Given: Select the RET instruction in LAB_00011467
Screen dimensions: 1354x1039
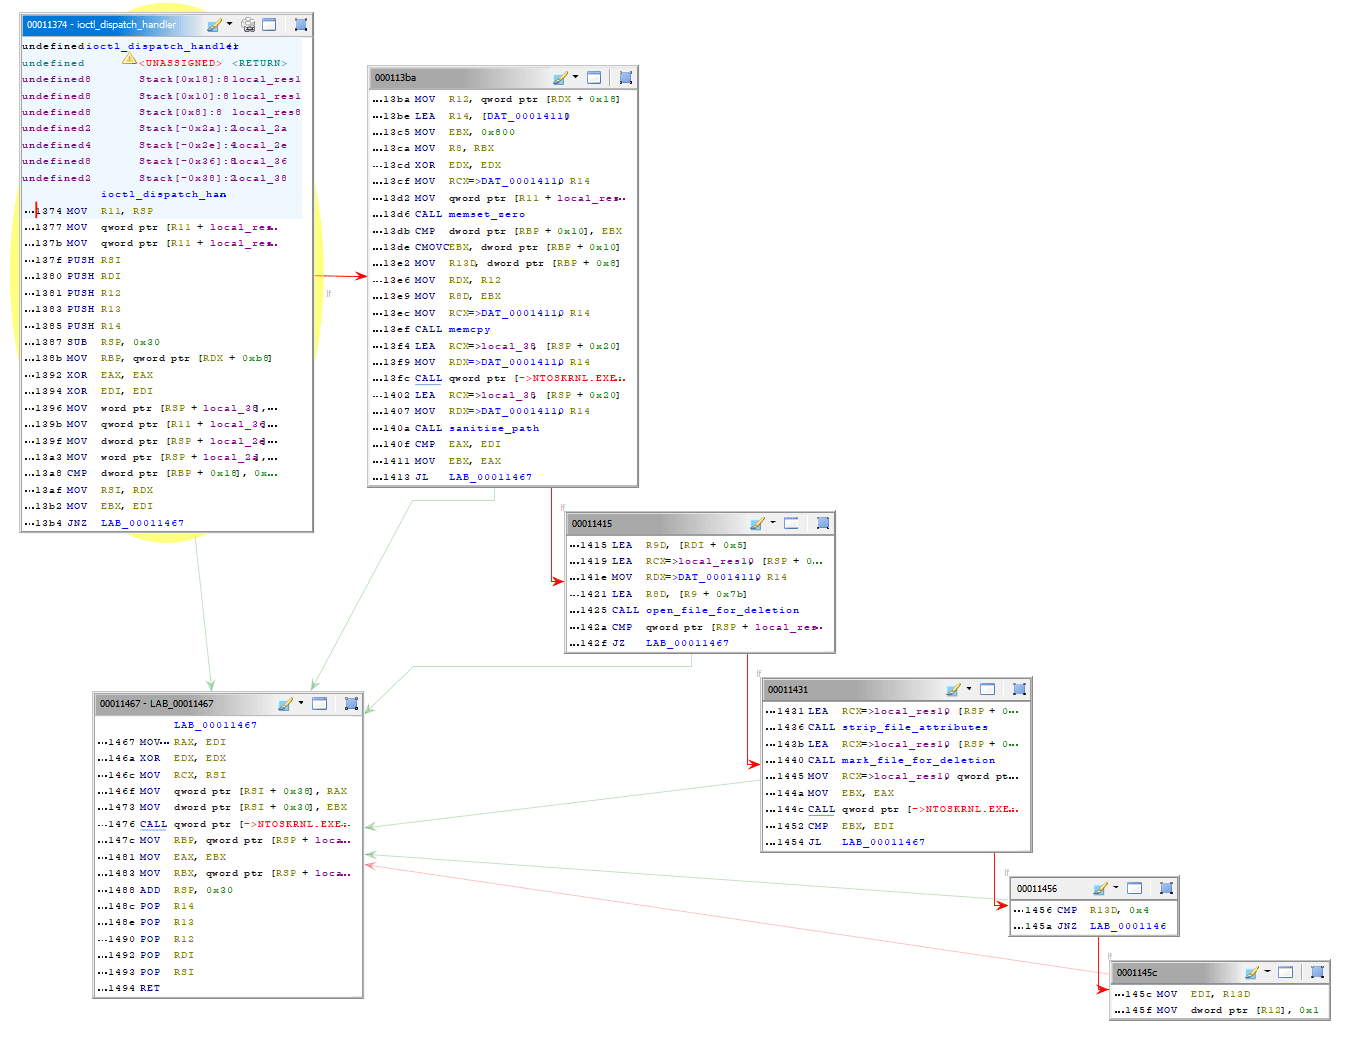Looking at the screenshot, I should pos(150,987).
